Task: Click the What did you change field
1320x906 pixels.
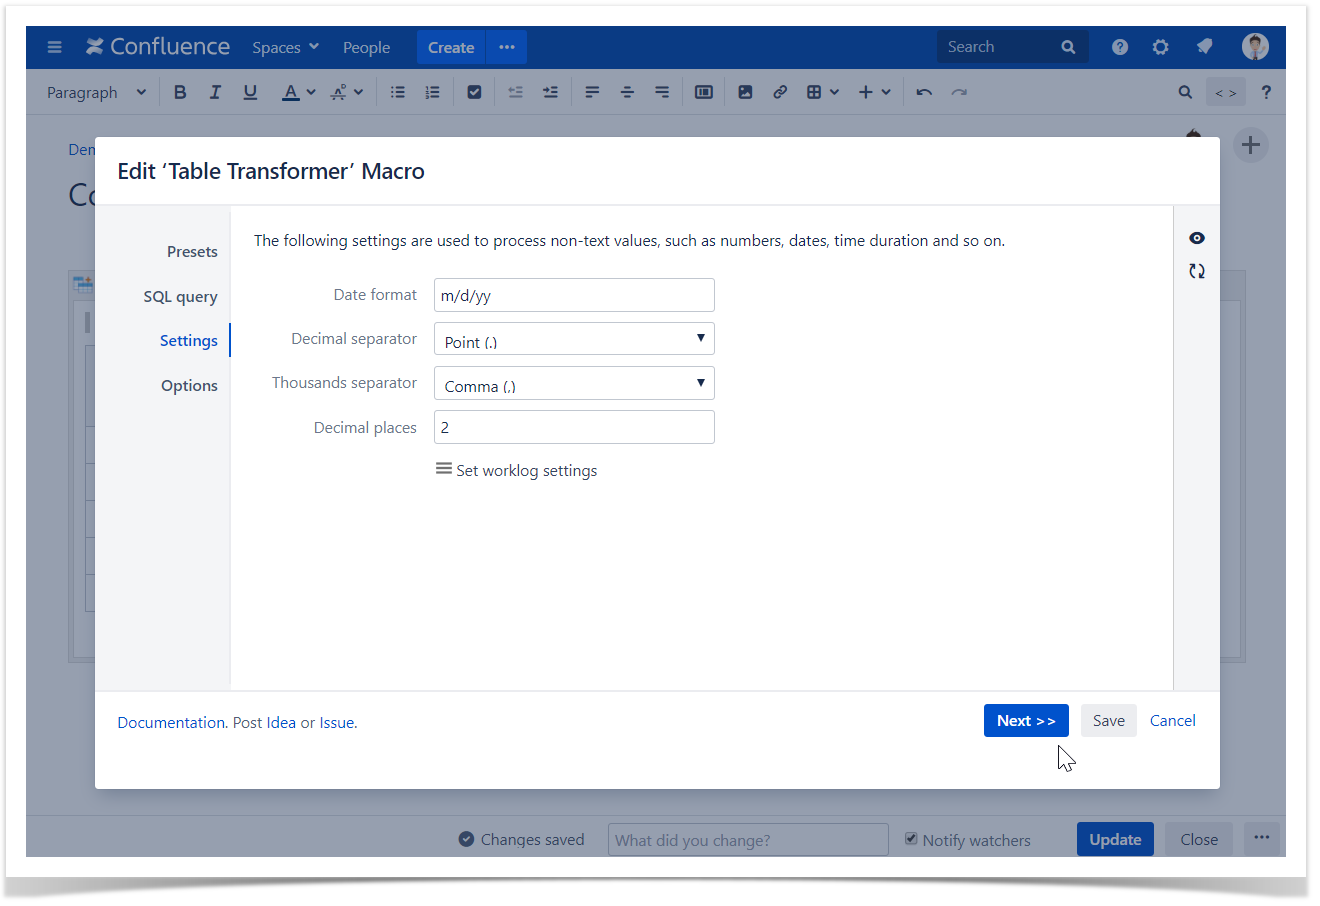Action: [x=748, y=840]
